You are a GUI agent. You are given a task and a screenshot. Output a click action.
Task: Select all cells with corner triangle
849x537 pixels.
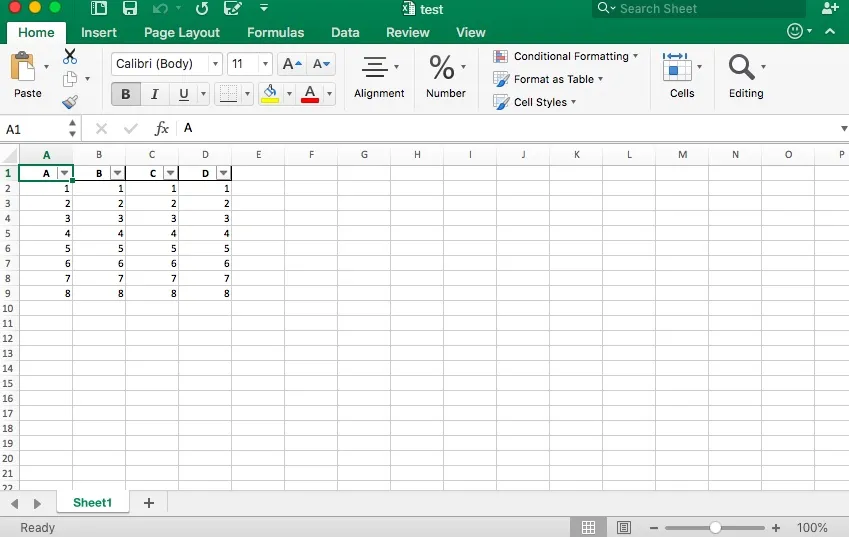click(x=10, y=155)
